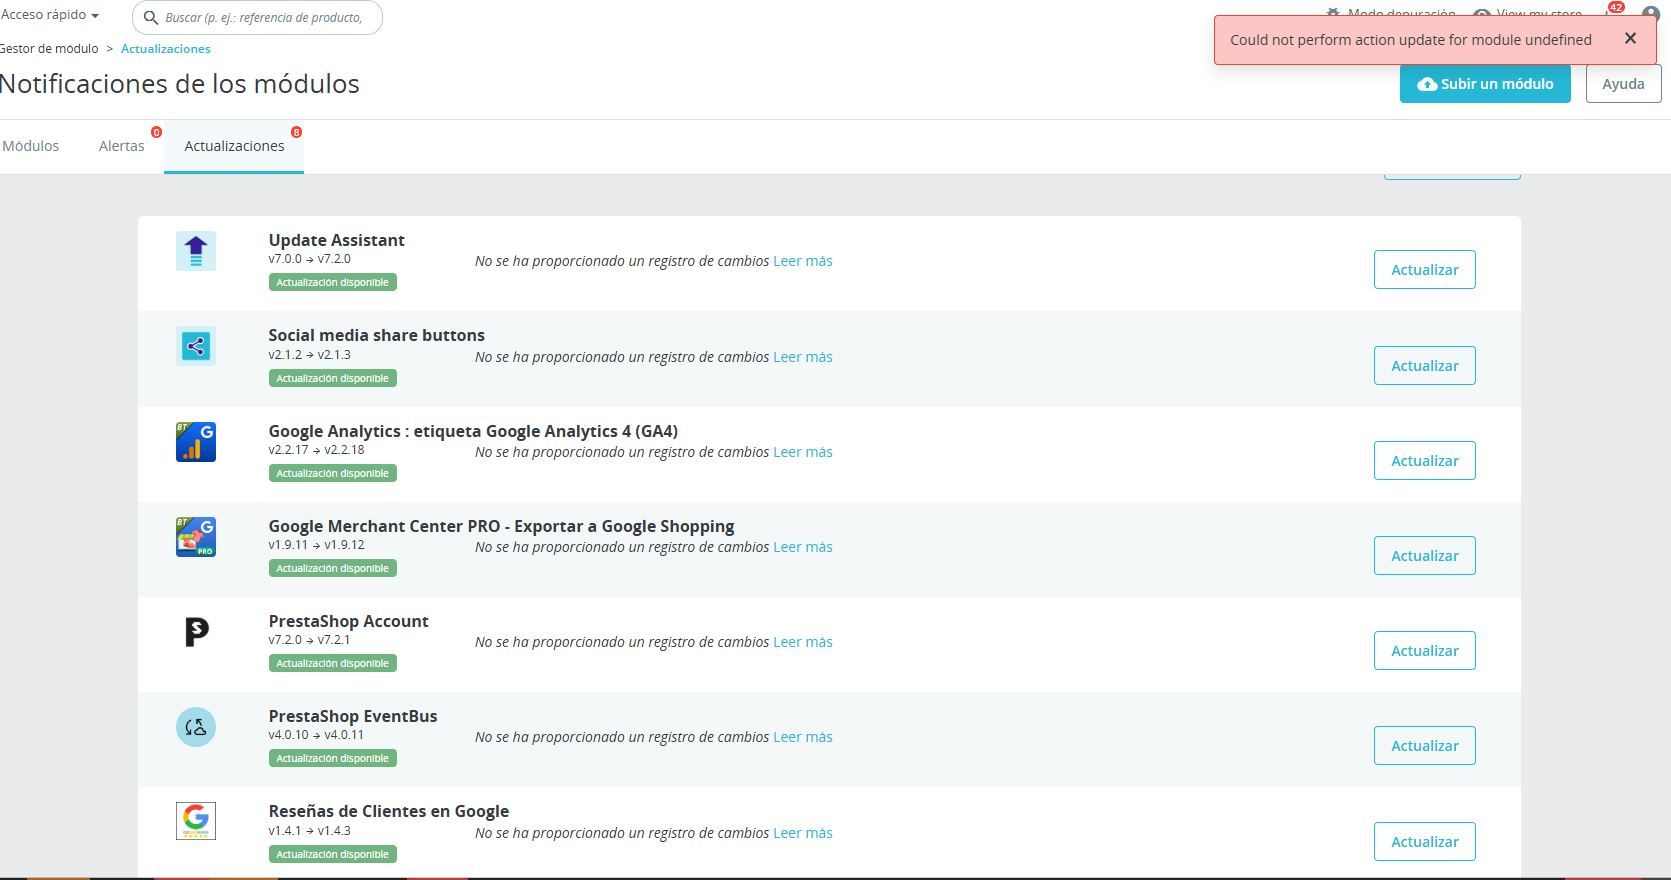Screen dimensions: 1671x880
Task: Click the Update Assistant module title
Action: 336,240
